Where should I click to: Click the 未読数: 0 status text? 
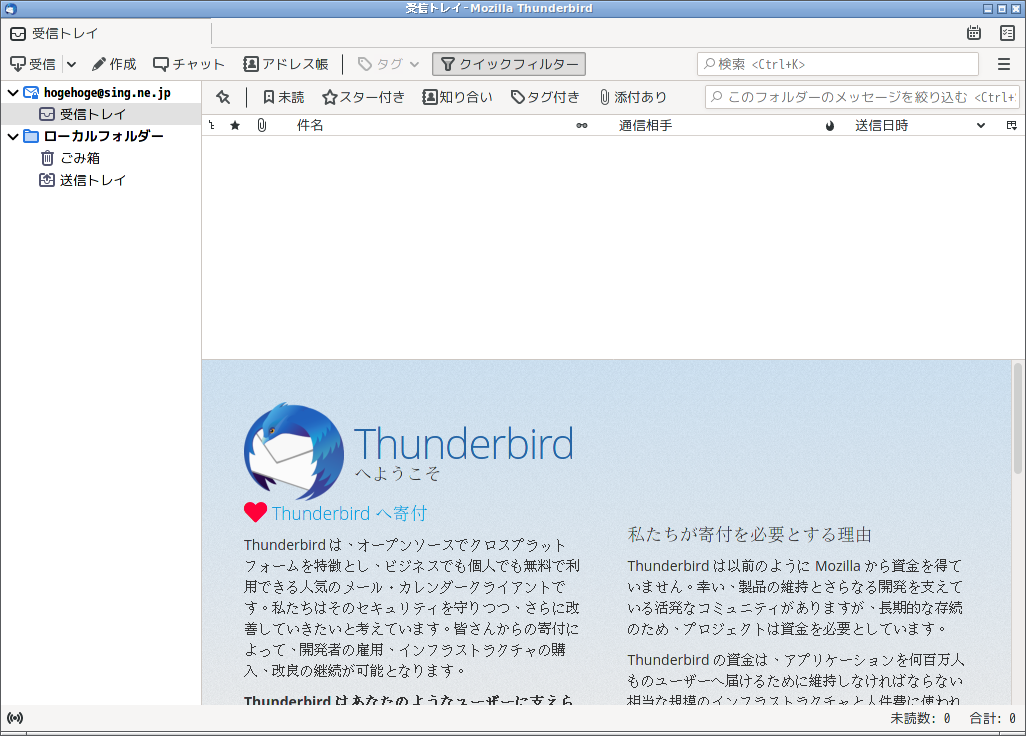920,718
